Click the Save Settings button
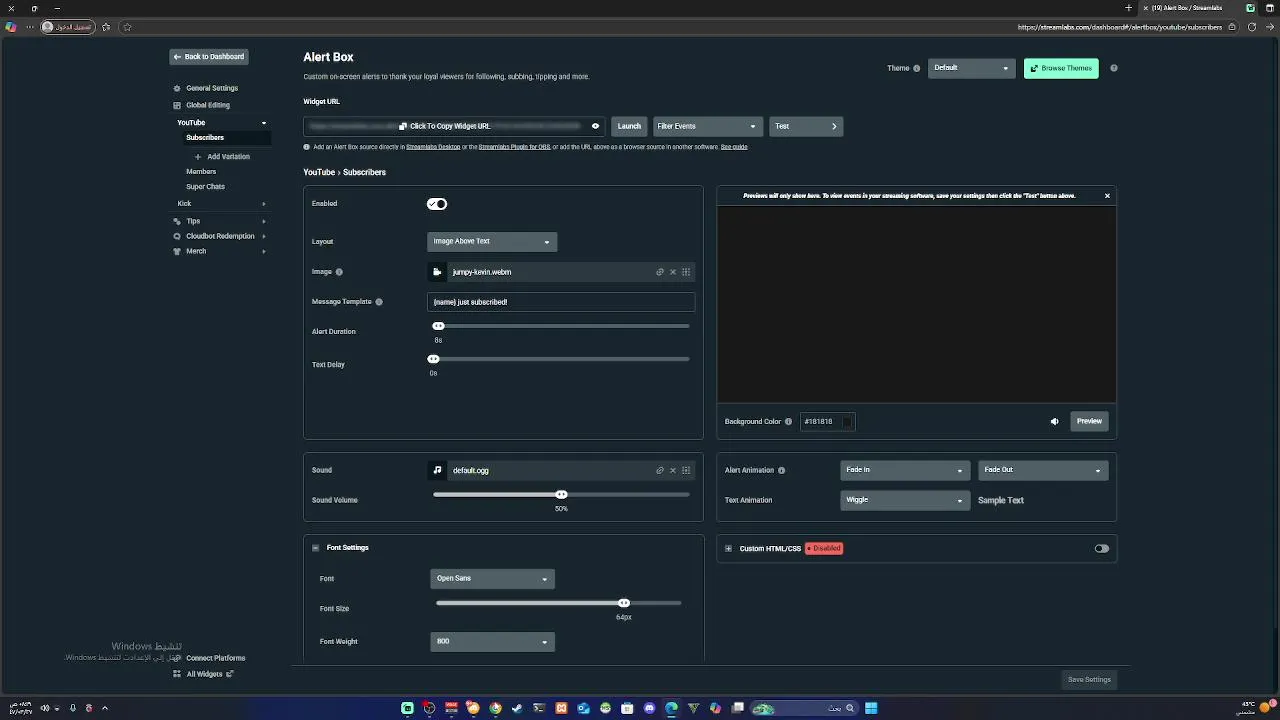The height and width of the screenshot is (720, 1280). (1089, 680)
